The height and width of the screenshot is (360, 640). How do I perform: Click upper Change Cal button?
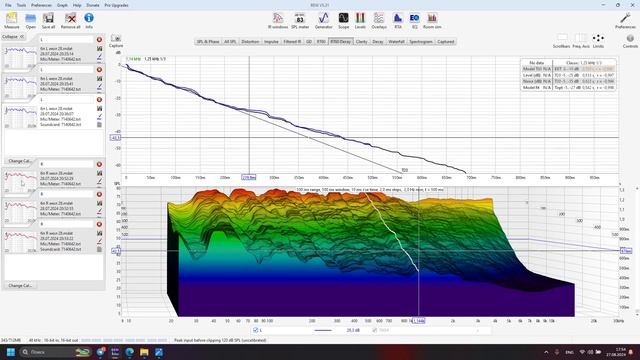point(20,161)
